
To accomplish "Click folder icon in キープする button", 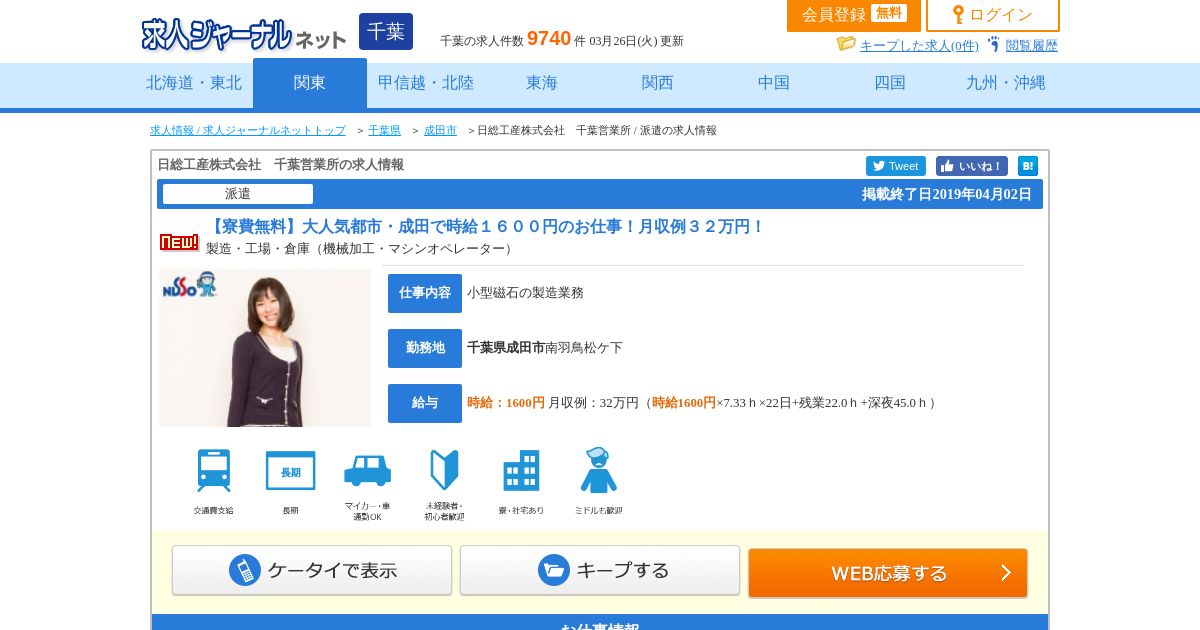I will coord(554,570).
